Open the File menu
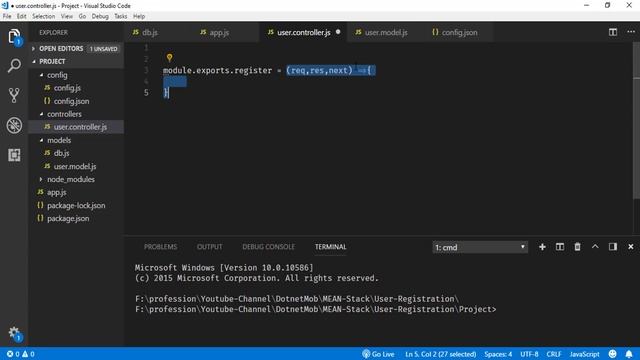 coord(7,16)
